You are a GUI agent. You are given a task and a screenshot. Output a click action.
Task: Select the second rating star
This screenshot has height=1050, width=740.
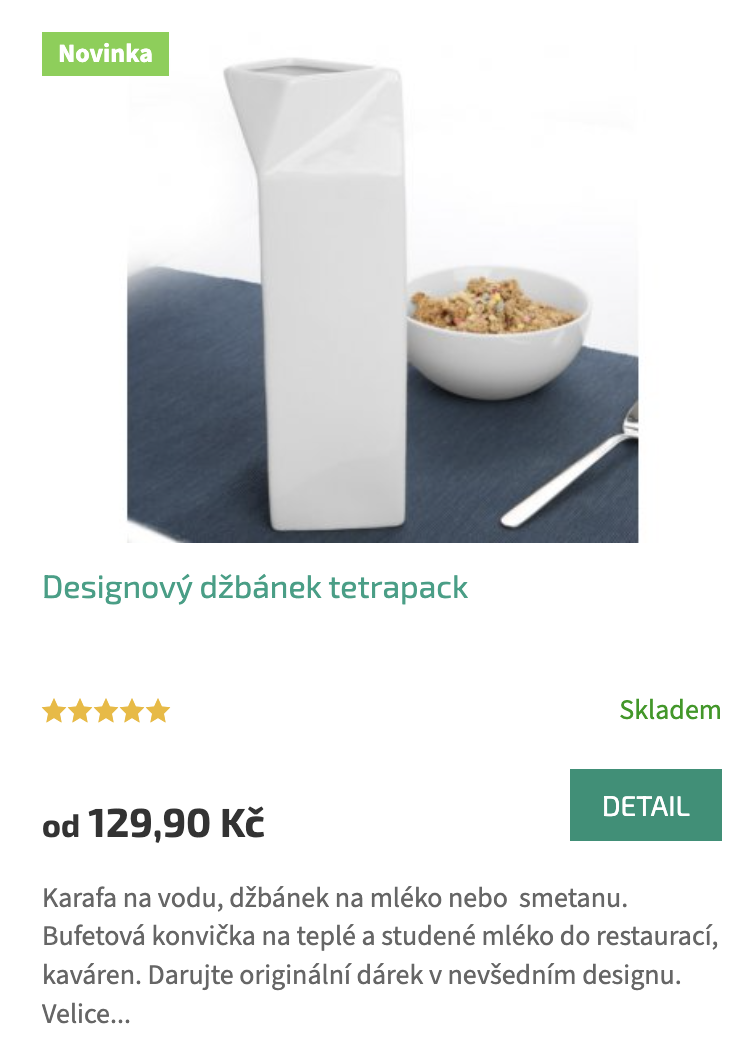pos(80,711)
